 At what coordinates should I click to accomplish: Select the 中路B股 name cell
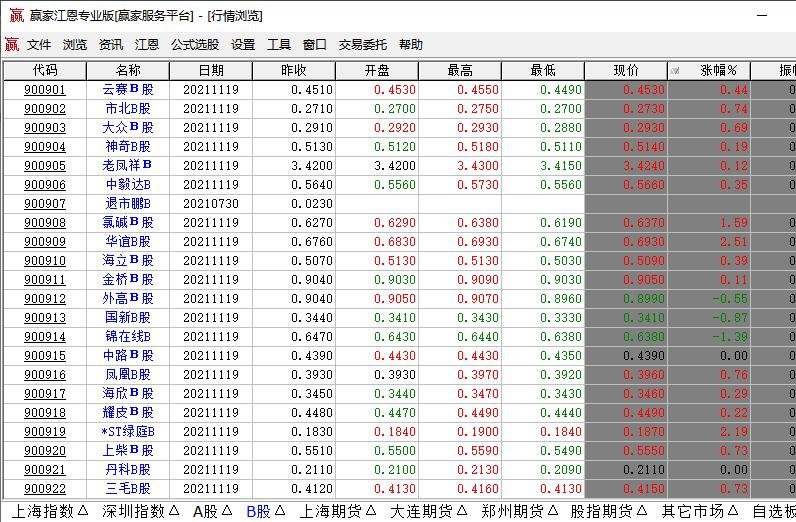click(128, 355)
